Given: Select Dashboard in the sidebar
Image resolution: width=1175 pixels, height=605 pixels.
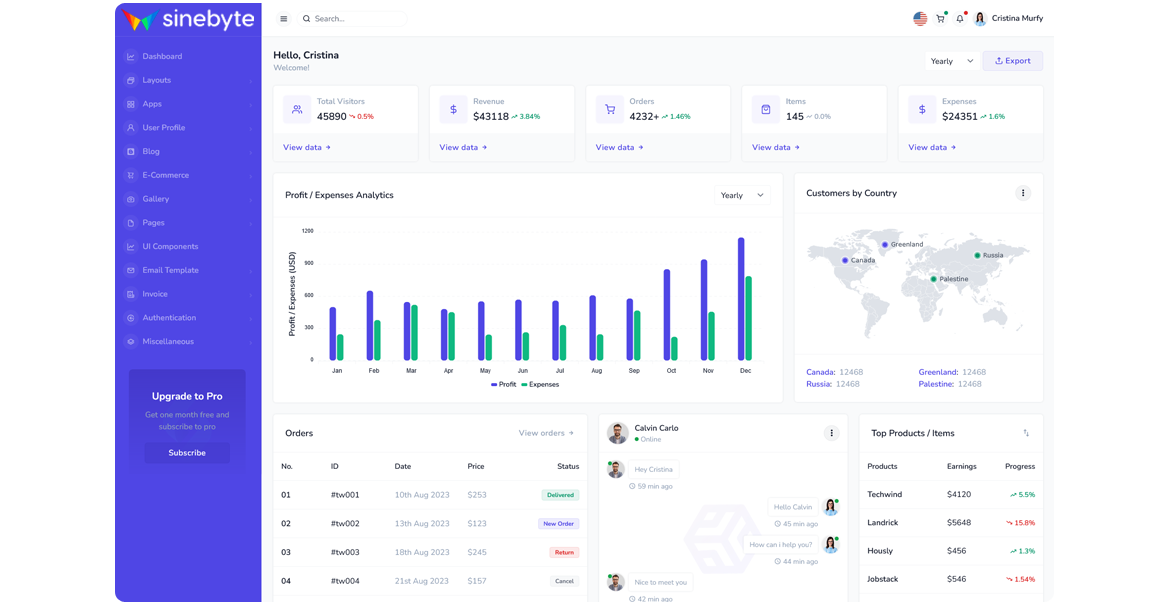Looking at the screenshot, I should click(162, 57).
